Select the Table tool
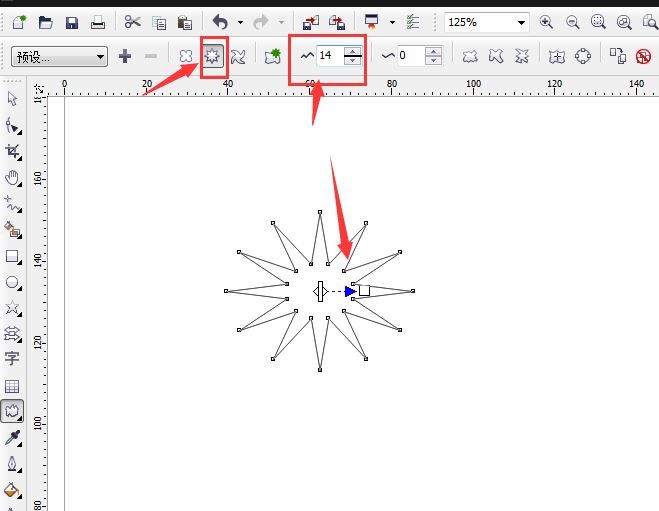 point(12,385)
